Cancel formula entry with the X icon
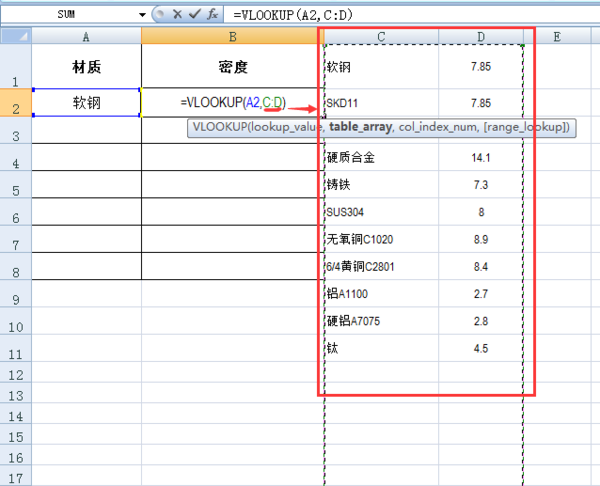 pyautogui.click(x=177, y=14)
